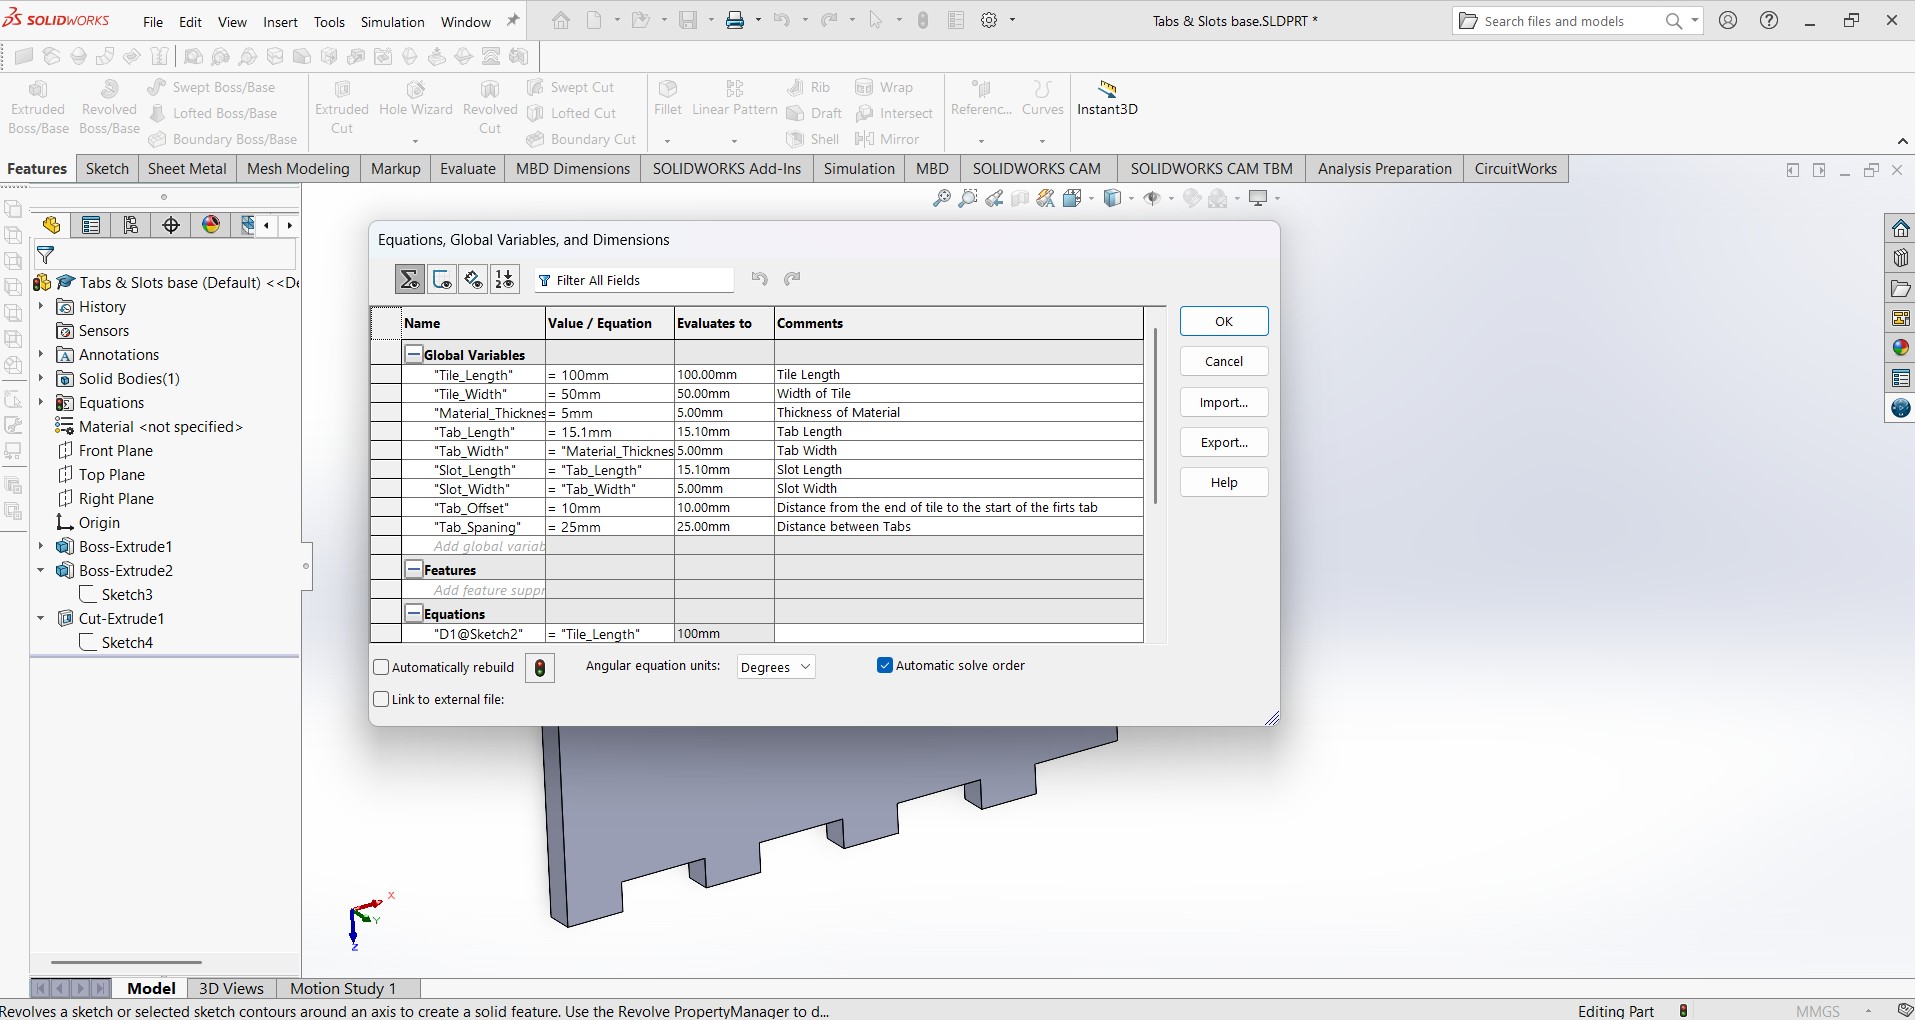Screen dimensions: 1915x1020
Task: Collapse the Features section in table
Action: point(413,569)
